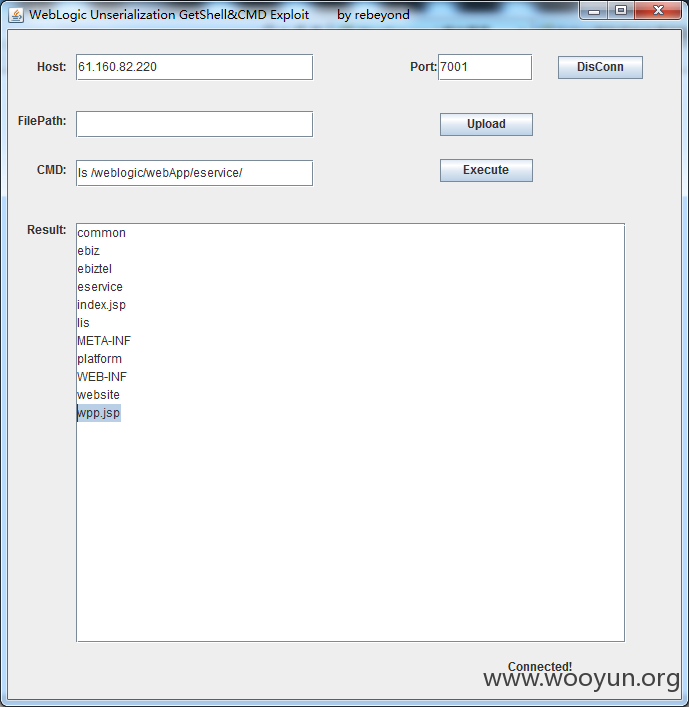689x707 pixels.
Task: Select the 'ebiztel' result line
Action: 94,269
